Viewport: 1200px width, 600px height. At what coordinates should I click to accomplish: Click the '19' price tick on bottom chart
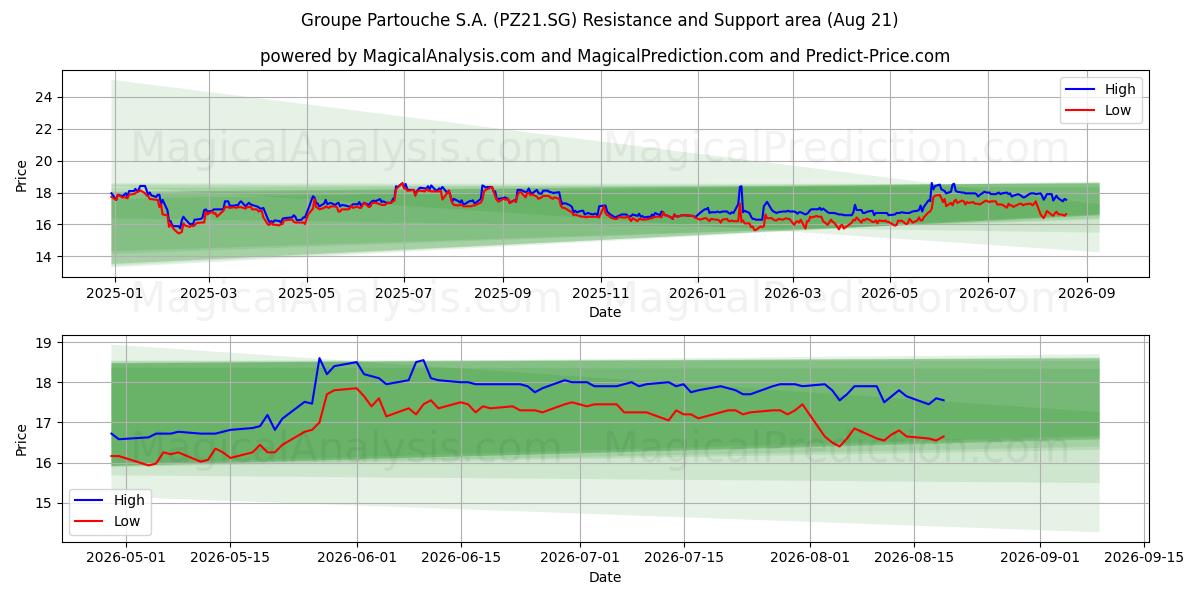46,342
